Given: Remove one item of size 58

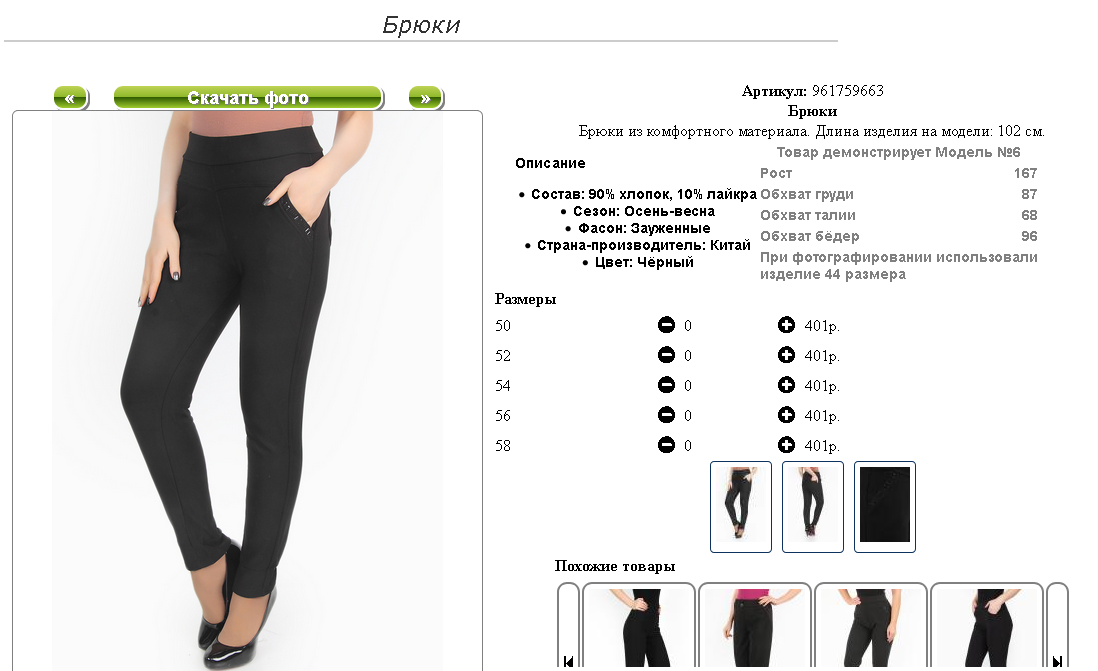Looking at the screenshot, I should (666, 445).
